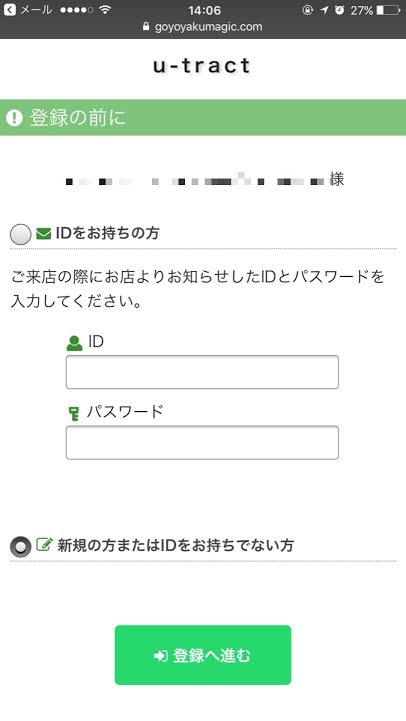Focus the ID input field
The height and width of the screenshot is (721, 406).
(202, 372)
